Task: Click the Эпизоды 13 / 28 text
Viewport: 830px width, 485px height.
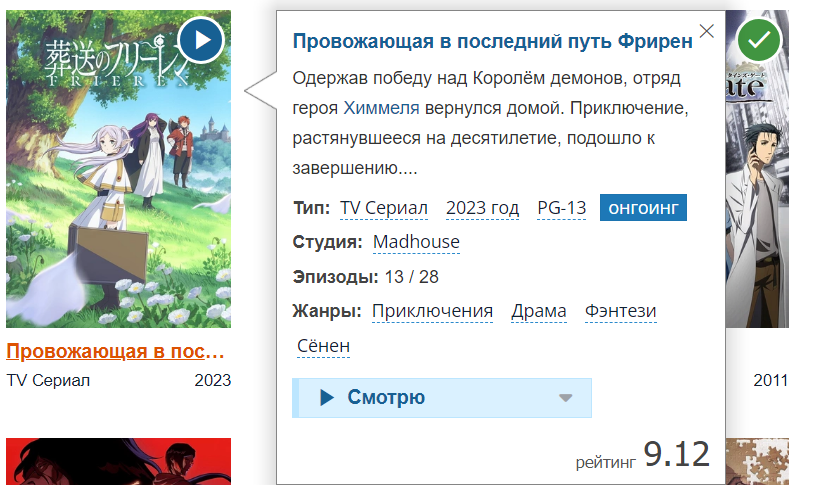Action: pos(366,277)
